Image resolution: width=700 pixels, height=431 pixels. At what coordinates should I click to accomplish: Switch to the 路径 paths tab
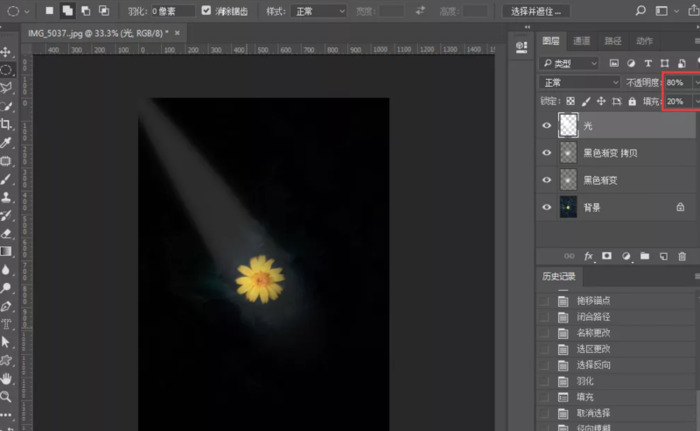[x=613, y=41]
